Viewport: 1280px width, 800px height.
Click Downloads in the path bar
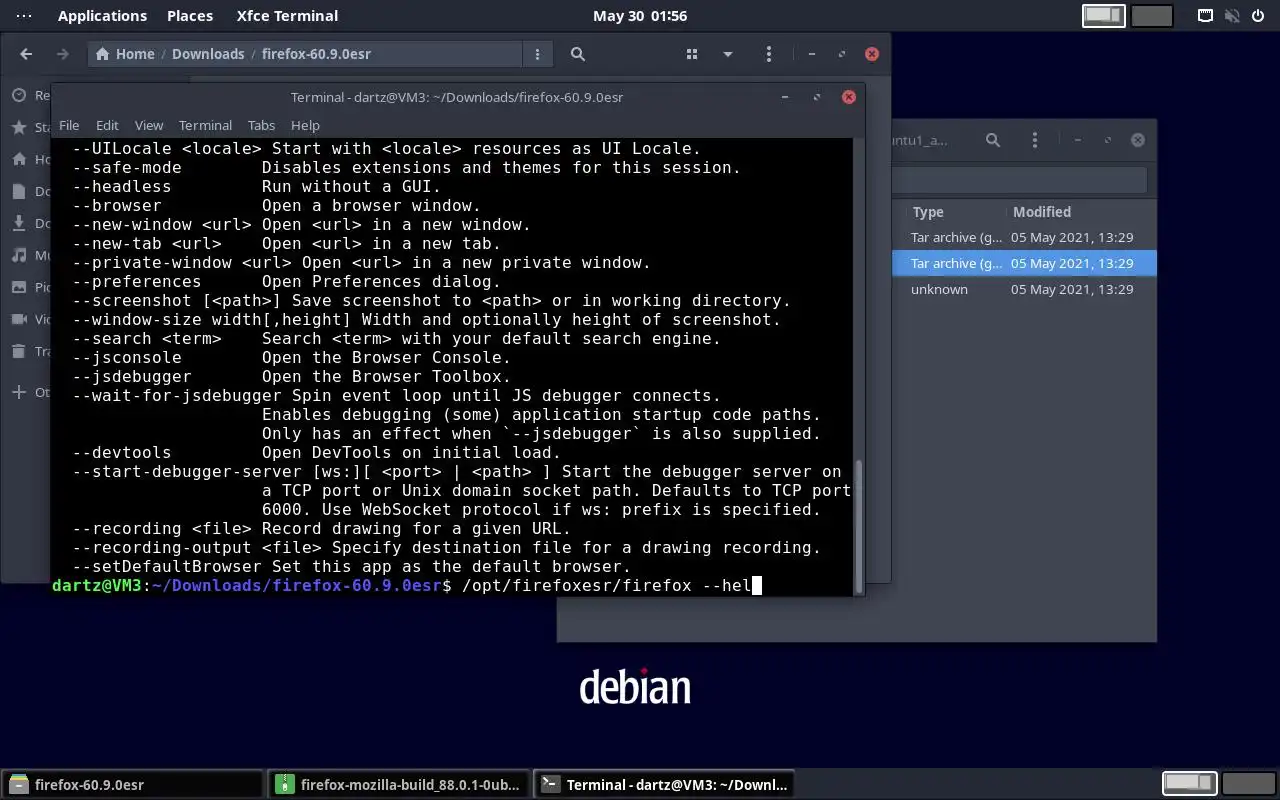coord(208,54)
